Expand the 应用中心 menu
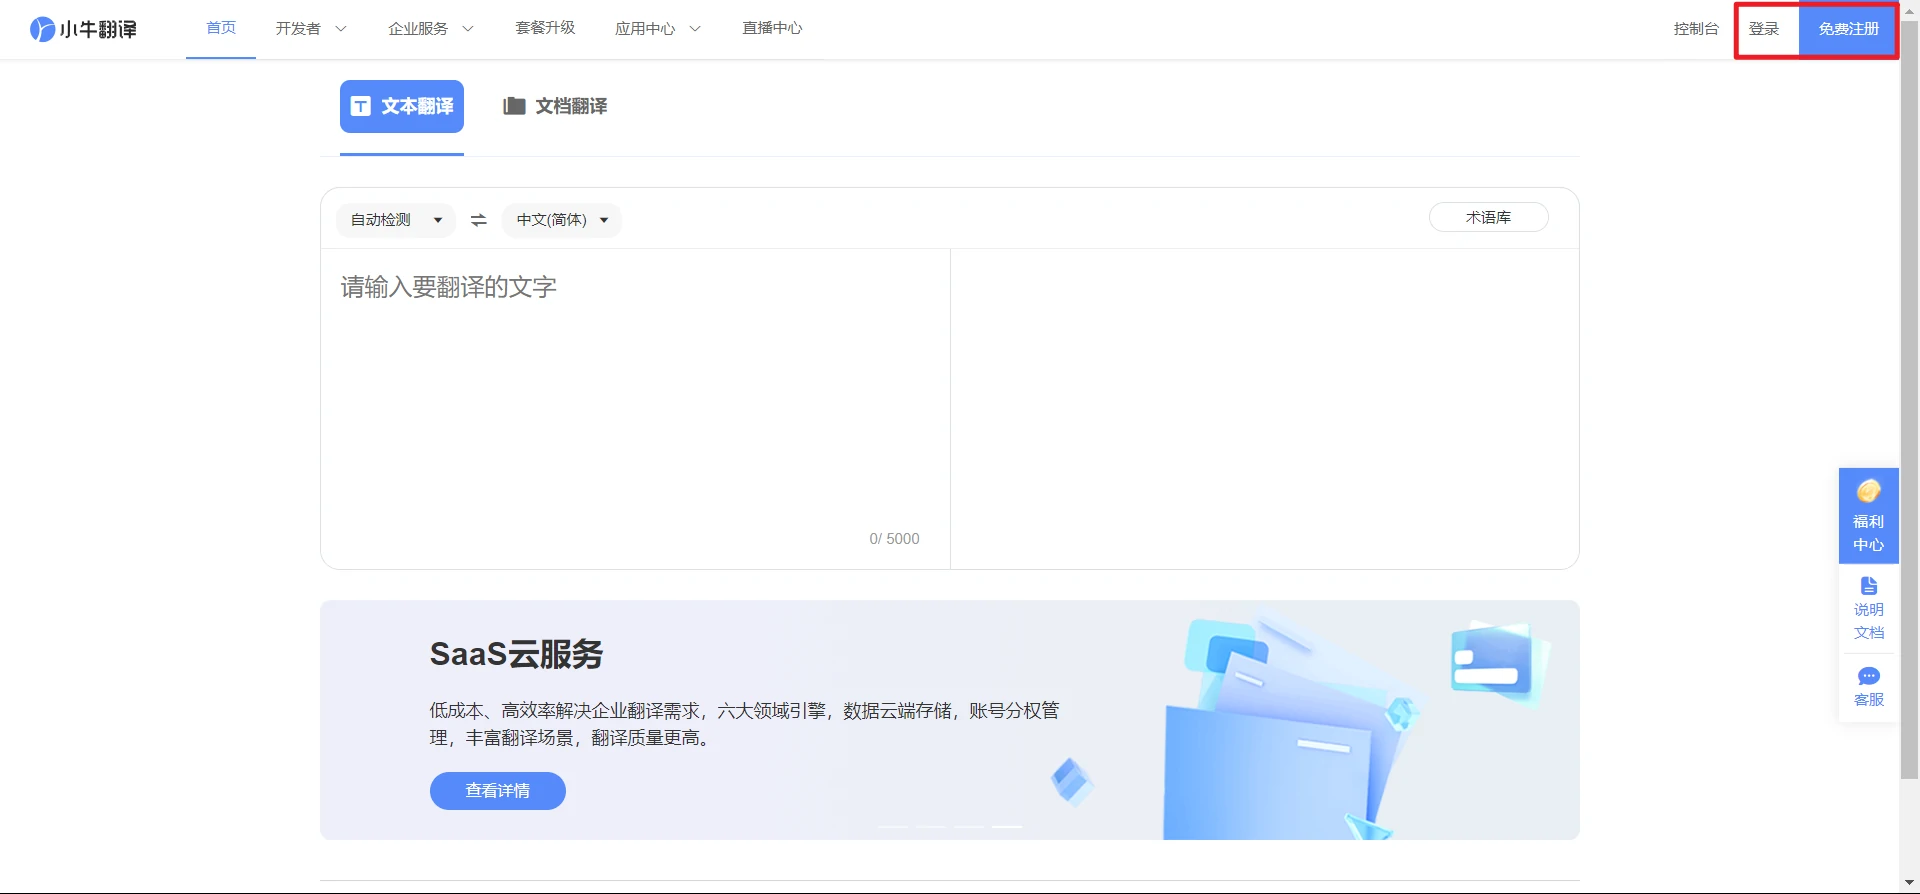The height and width of the screenshot is (894, 1920). pyautogui.click(x=658, y=29)
